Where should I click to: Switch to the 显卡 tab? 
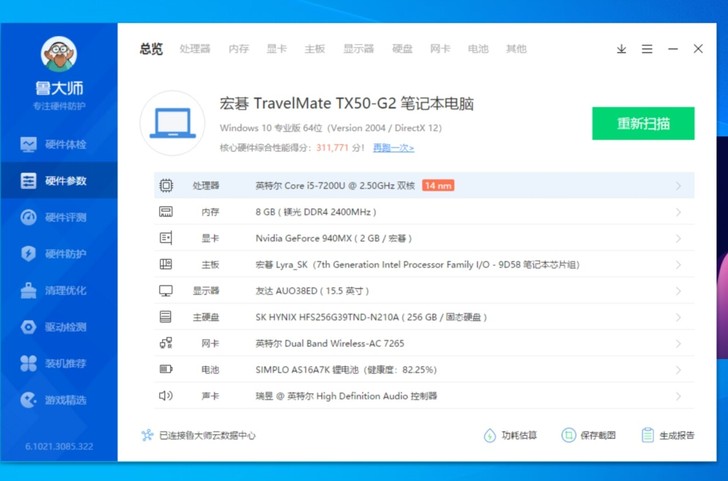[277, 49]
